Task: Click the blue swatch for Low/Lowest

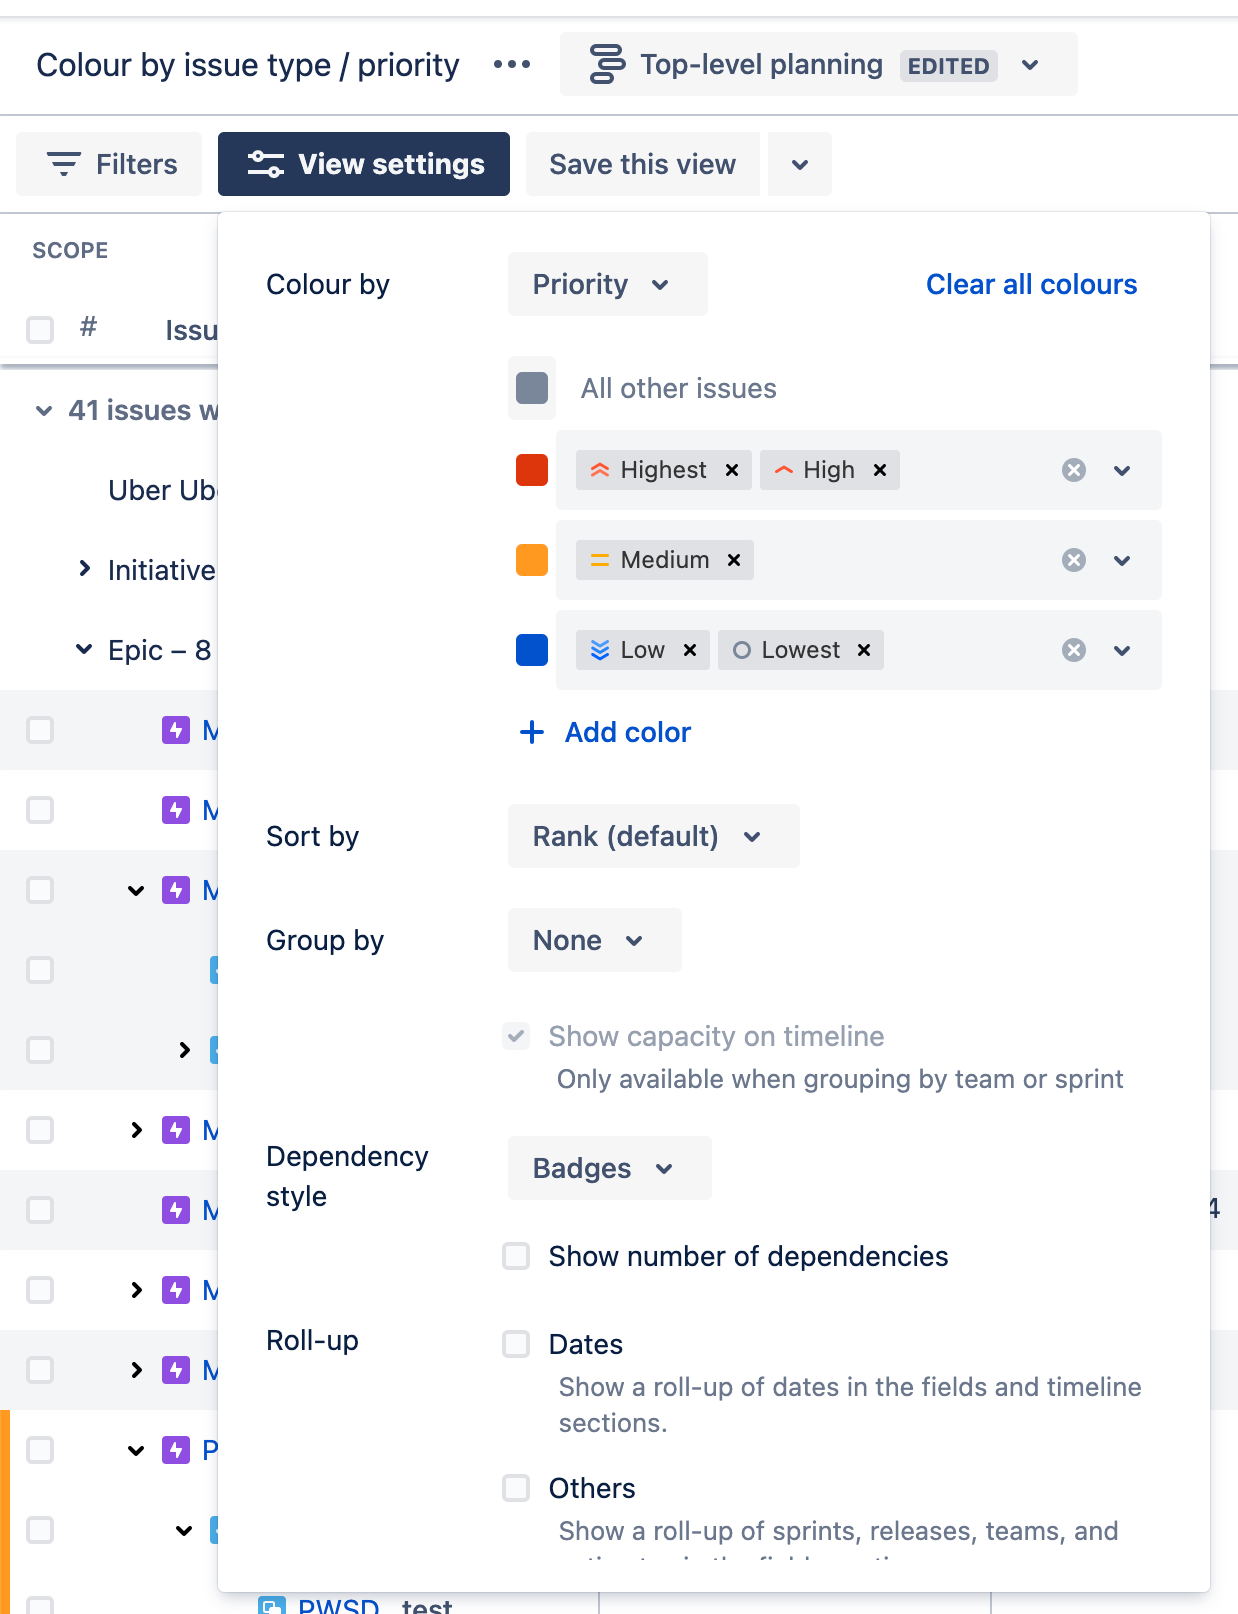Action: 532,650
